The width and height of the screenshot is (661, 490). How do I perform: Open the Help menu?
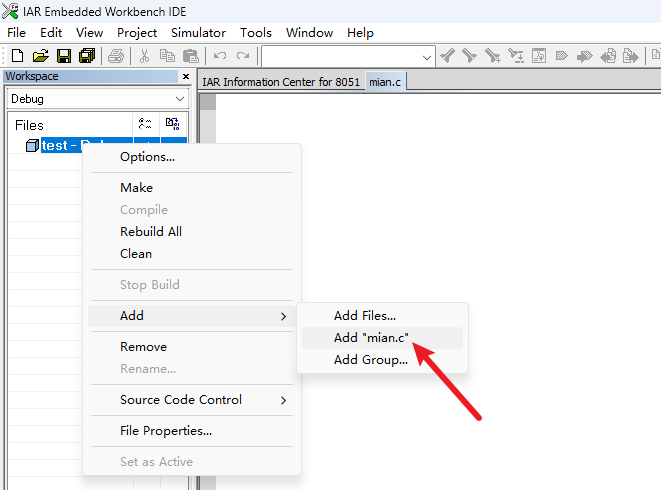[360, 33]
